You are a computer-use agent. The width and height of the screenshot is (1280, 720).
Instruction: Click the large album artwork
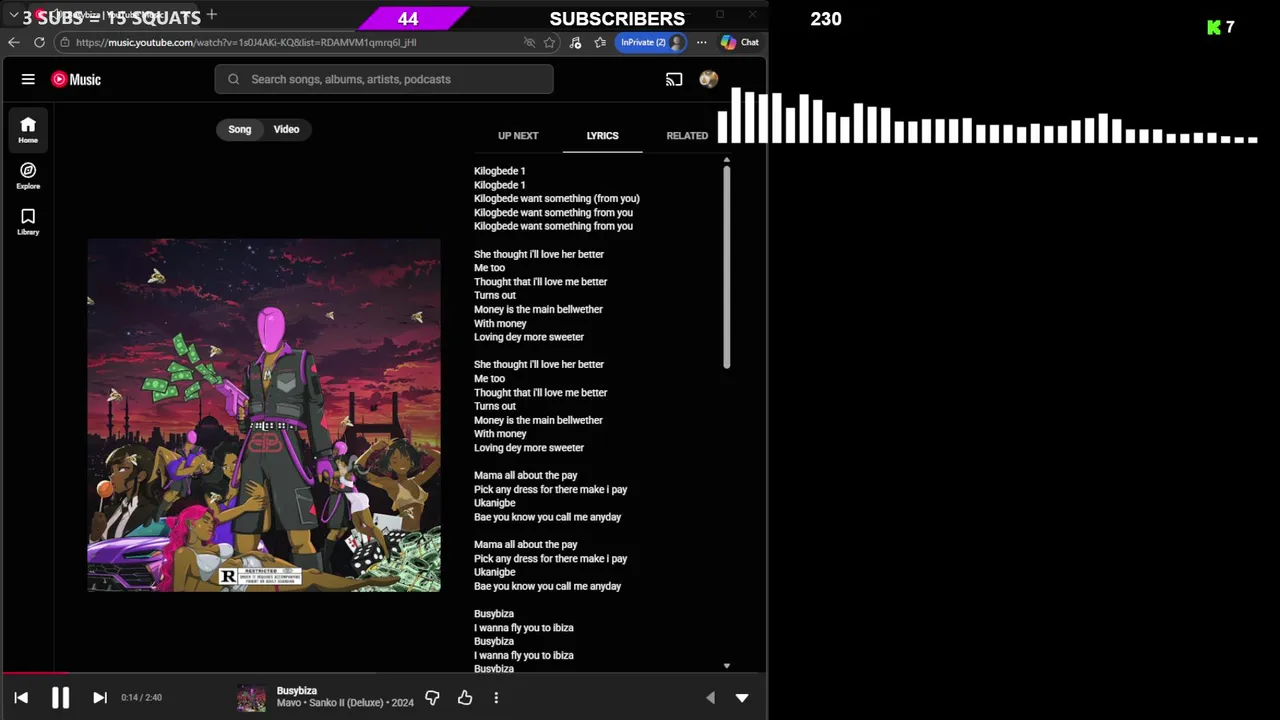click(x=264, y=415)
